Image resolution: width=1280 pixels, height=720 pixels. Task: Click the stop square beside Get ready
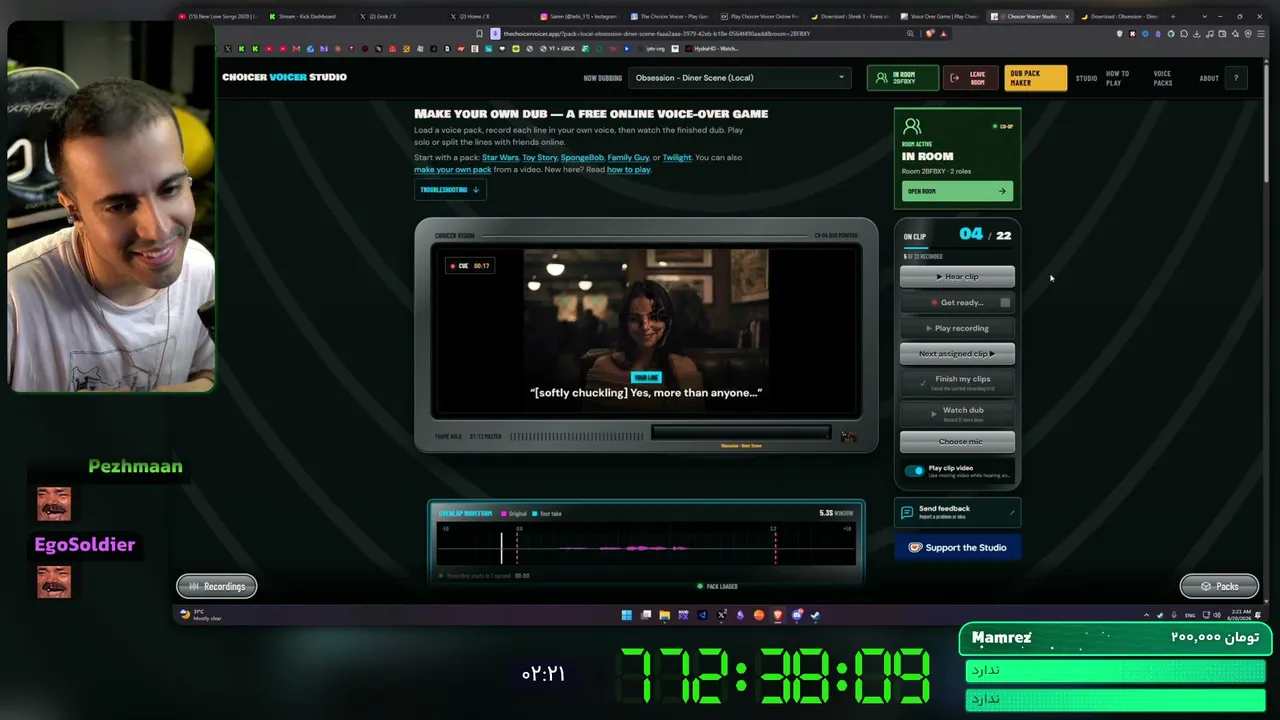pyautogui.click(x=1005, y=302)
